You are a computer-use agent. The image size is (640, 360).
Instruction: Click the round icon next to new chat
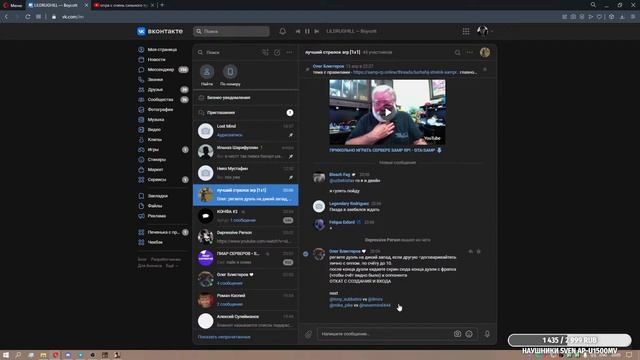point(277,52)
